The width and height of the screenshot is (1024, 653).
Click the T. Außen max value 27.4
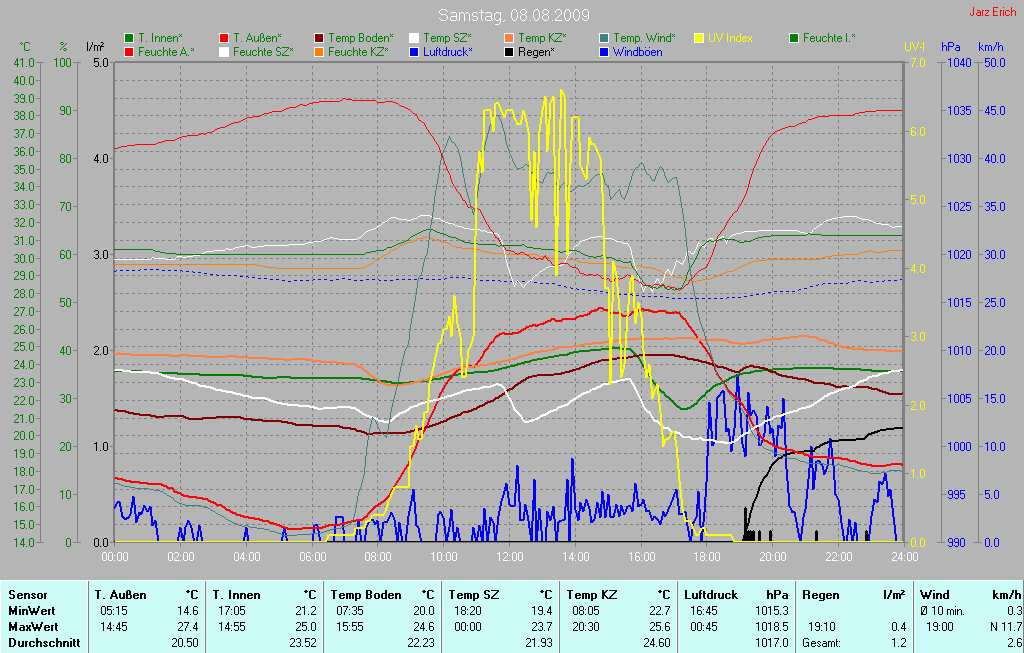[x=188, y=627]
